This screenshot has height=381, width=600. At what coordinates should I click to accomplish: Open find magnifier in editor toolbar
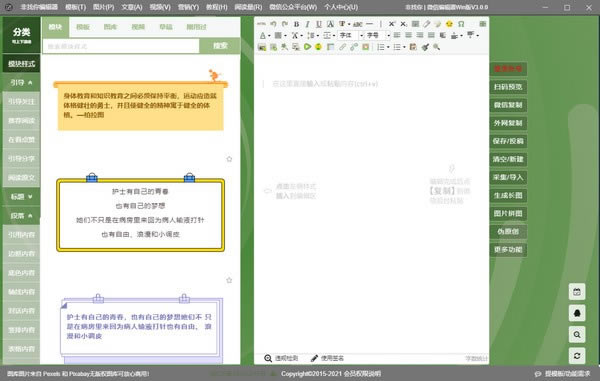(436, 47)
